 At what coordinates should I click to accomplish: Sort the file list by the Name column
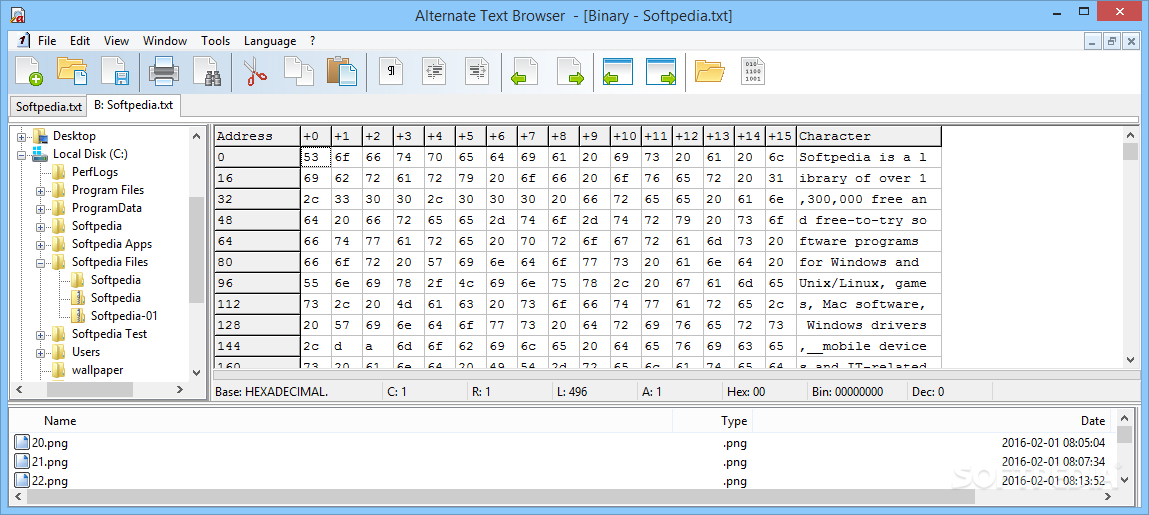pos(342,420)
